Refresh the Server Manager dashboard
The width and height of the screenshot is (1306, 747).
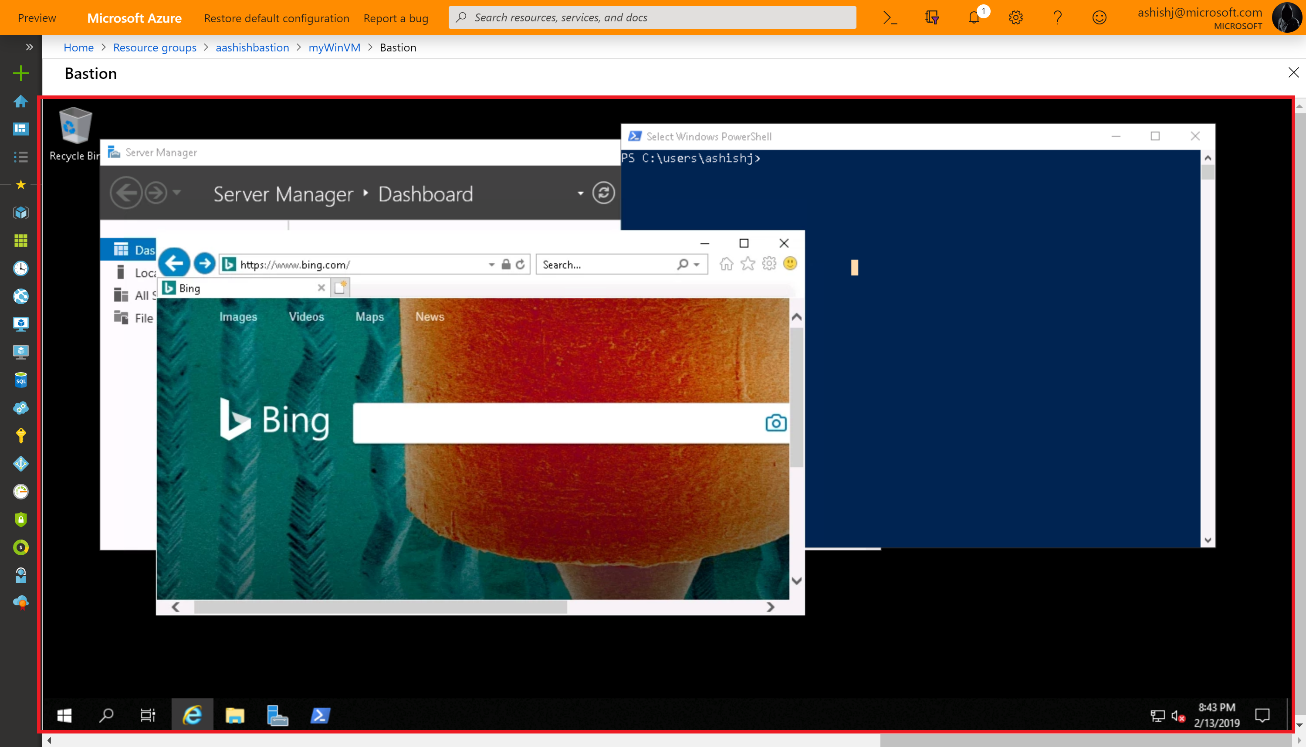coord(603,193)
